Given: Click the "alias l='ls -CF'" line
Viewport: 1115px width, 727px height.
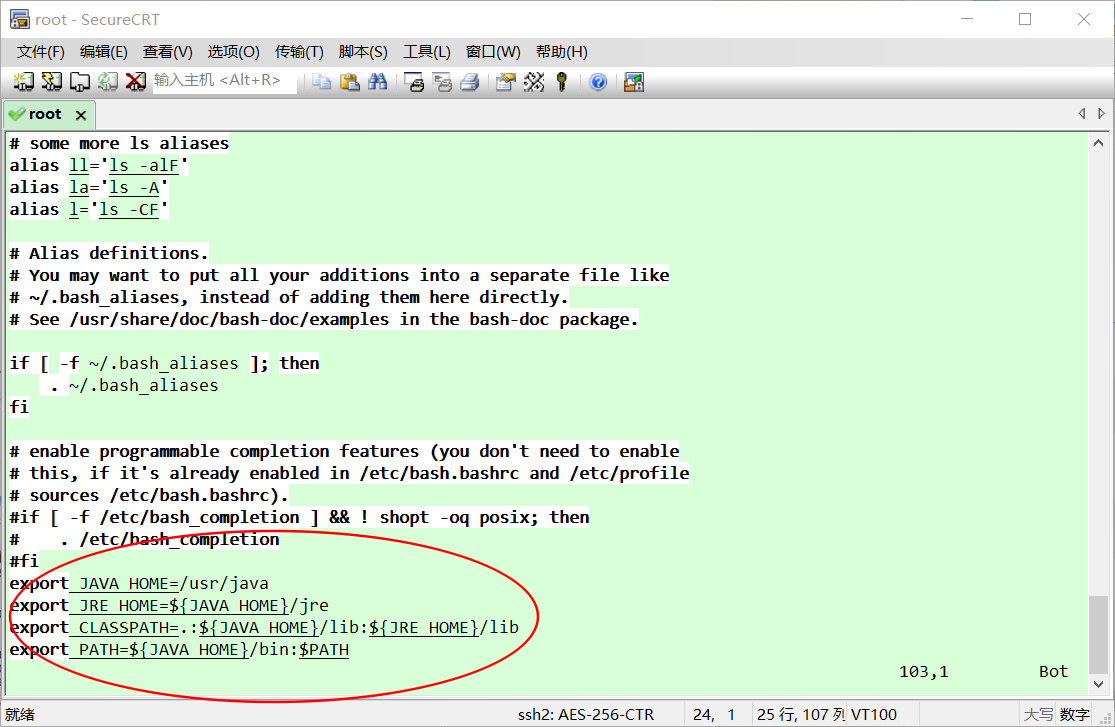Looking at the screenshot, I should [89, 210].
